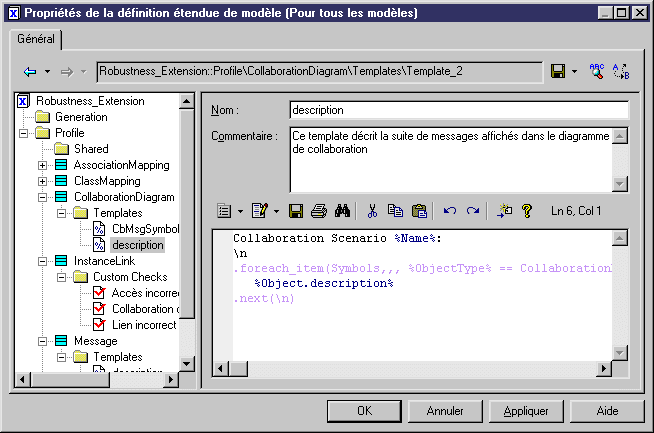Click the Annuler button
654x433 pixels.
(x=445, y=410)
